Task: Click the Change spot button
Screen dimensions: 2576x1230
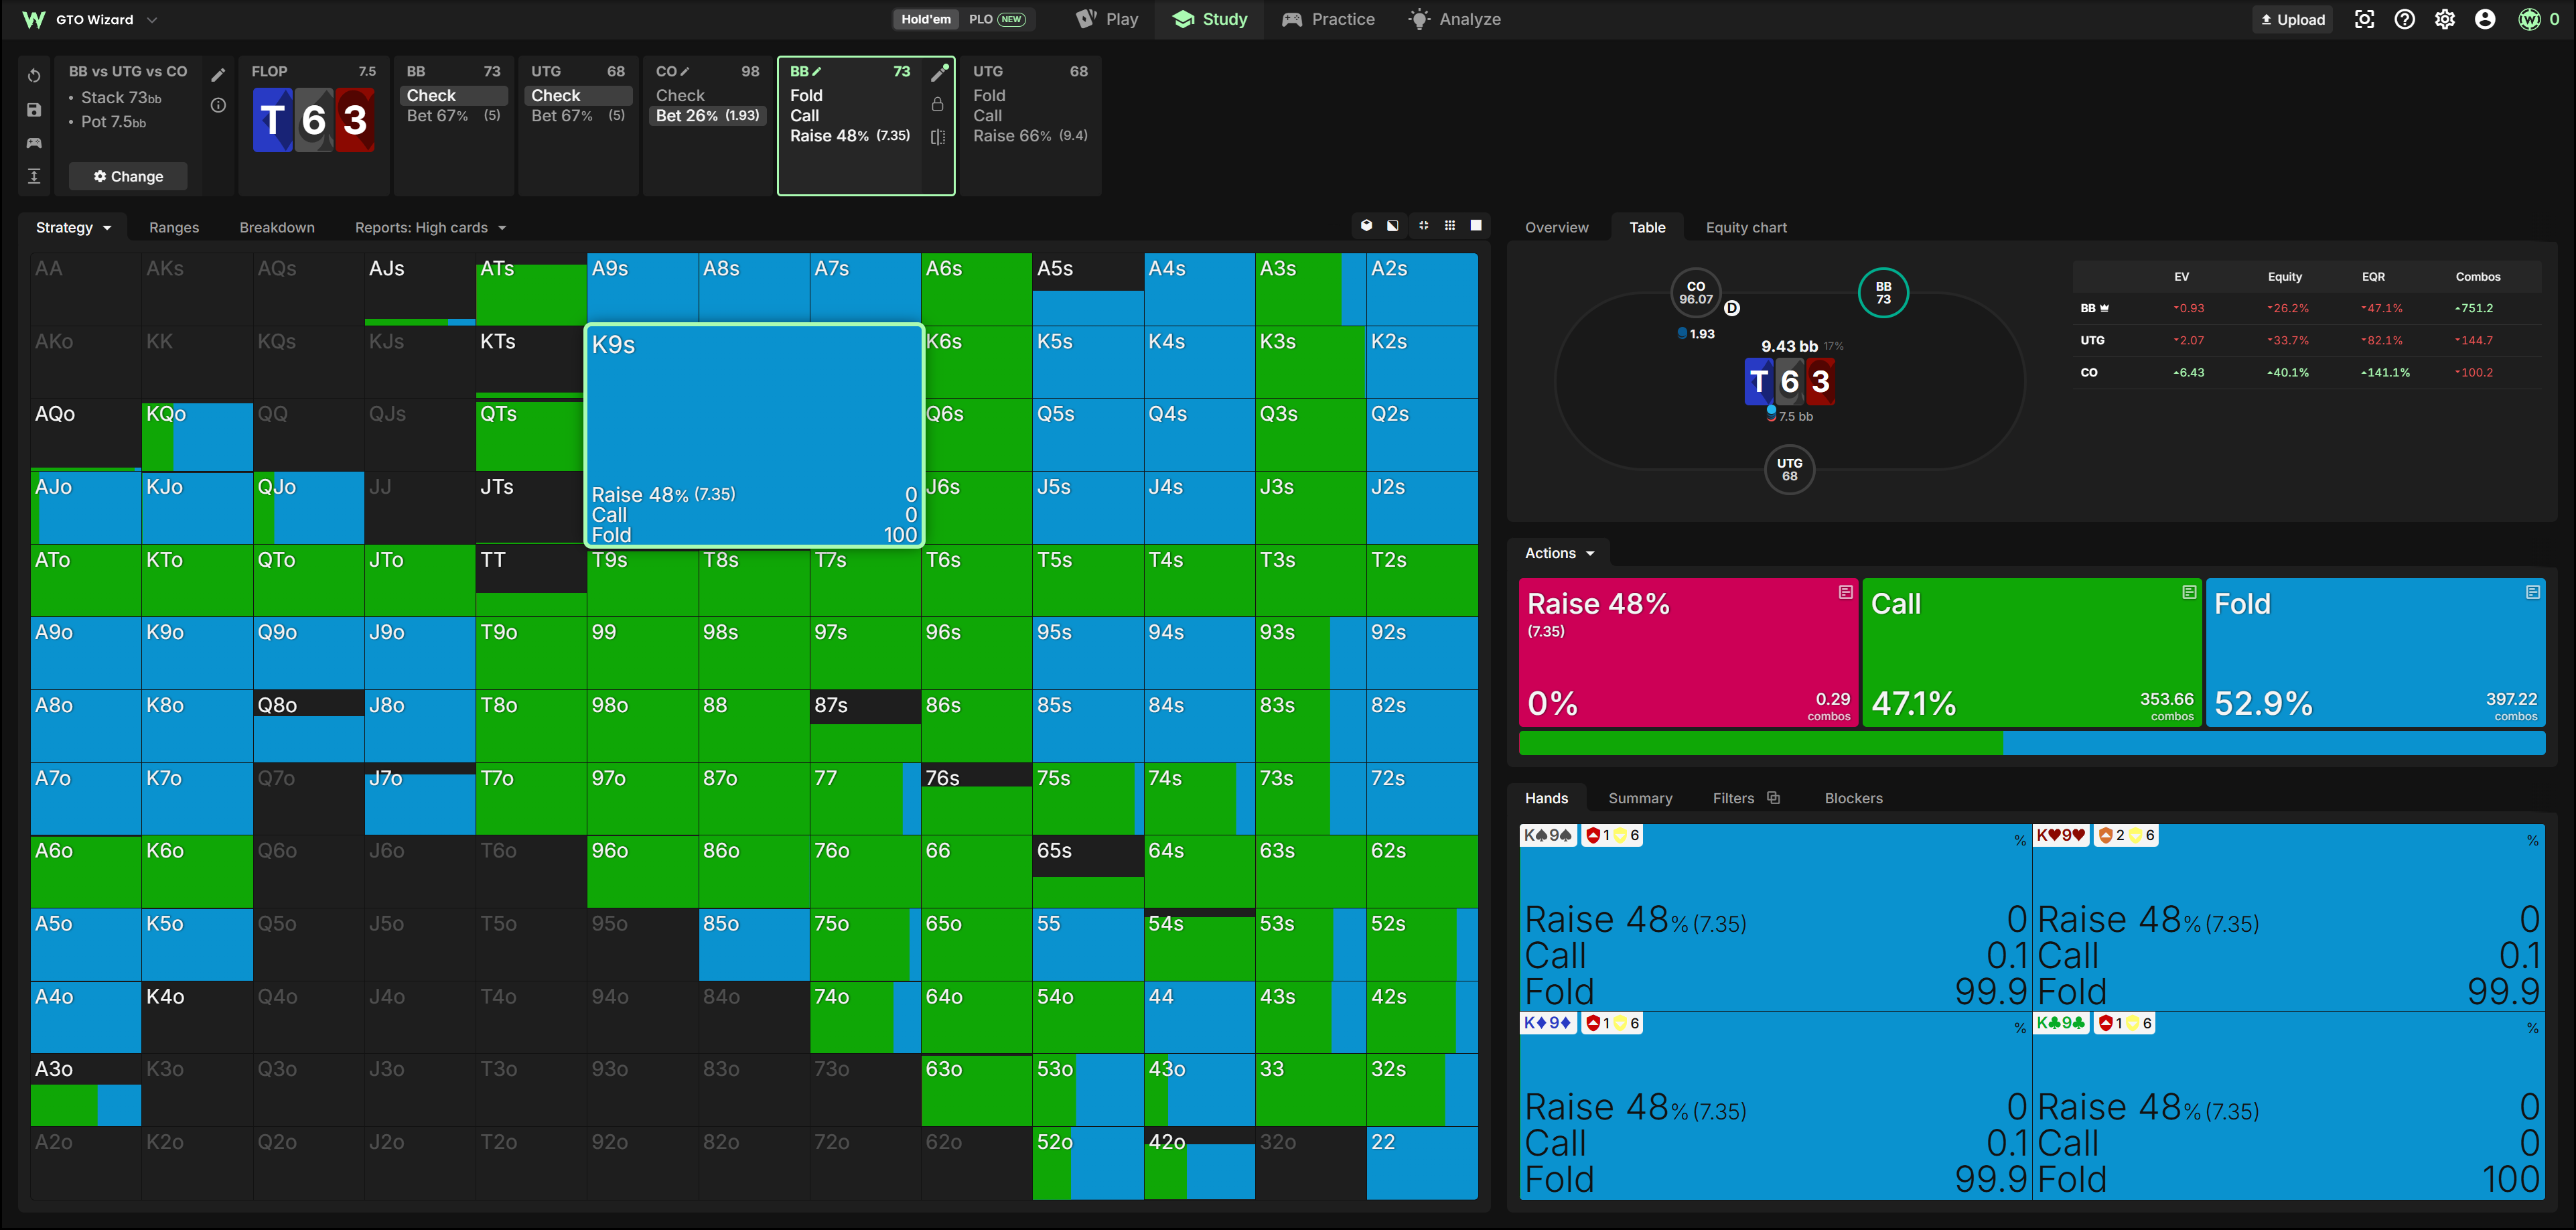Action: (x=128, y=176)
